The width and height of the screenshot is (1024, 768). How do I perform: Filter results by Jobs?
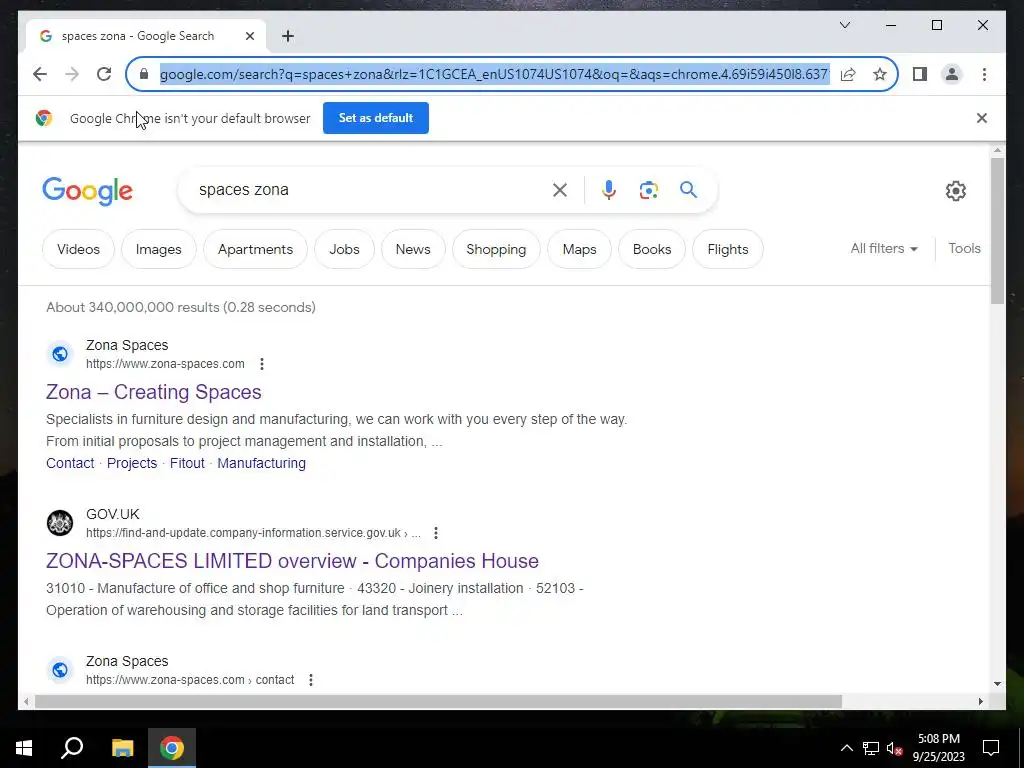pyautogui.click(x=344, y=249)
